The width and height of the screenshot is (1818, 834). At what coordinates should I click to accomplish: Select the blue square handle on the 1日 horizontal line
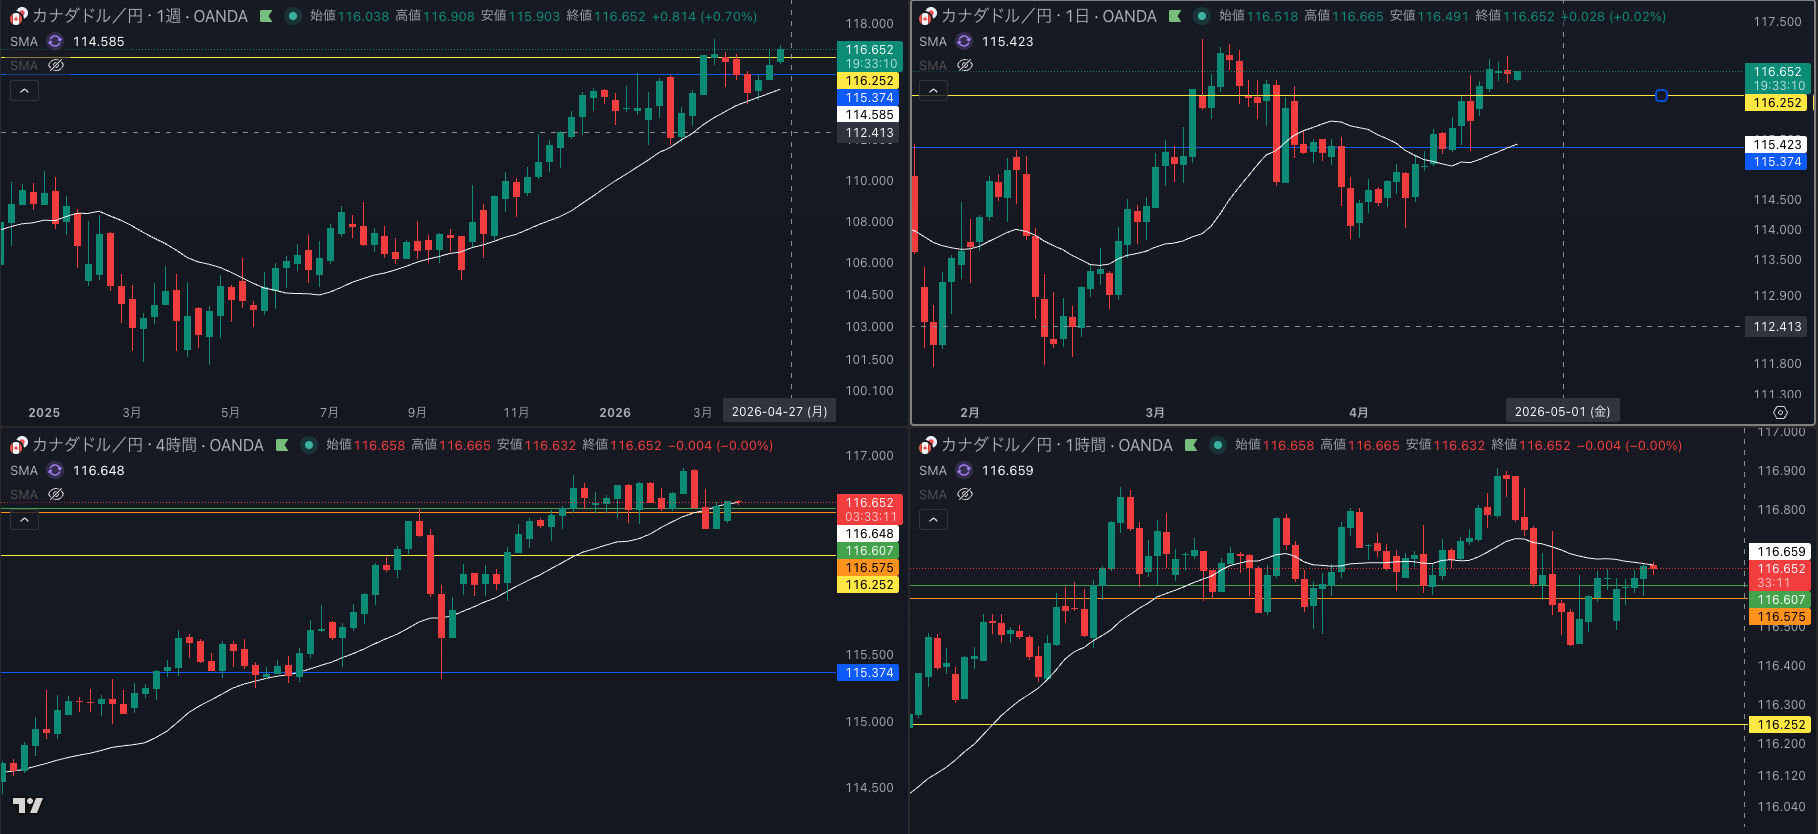[1661, 96]
